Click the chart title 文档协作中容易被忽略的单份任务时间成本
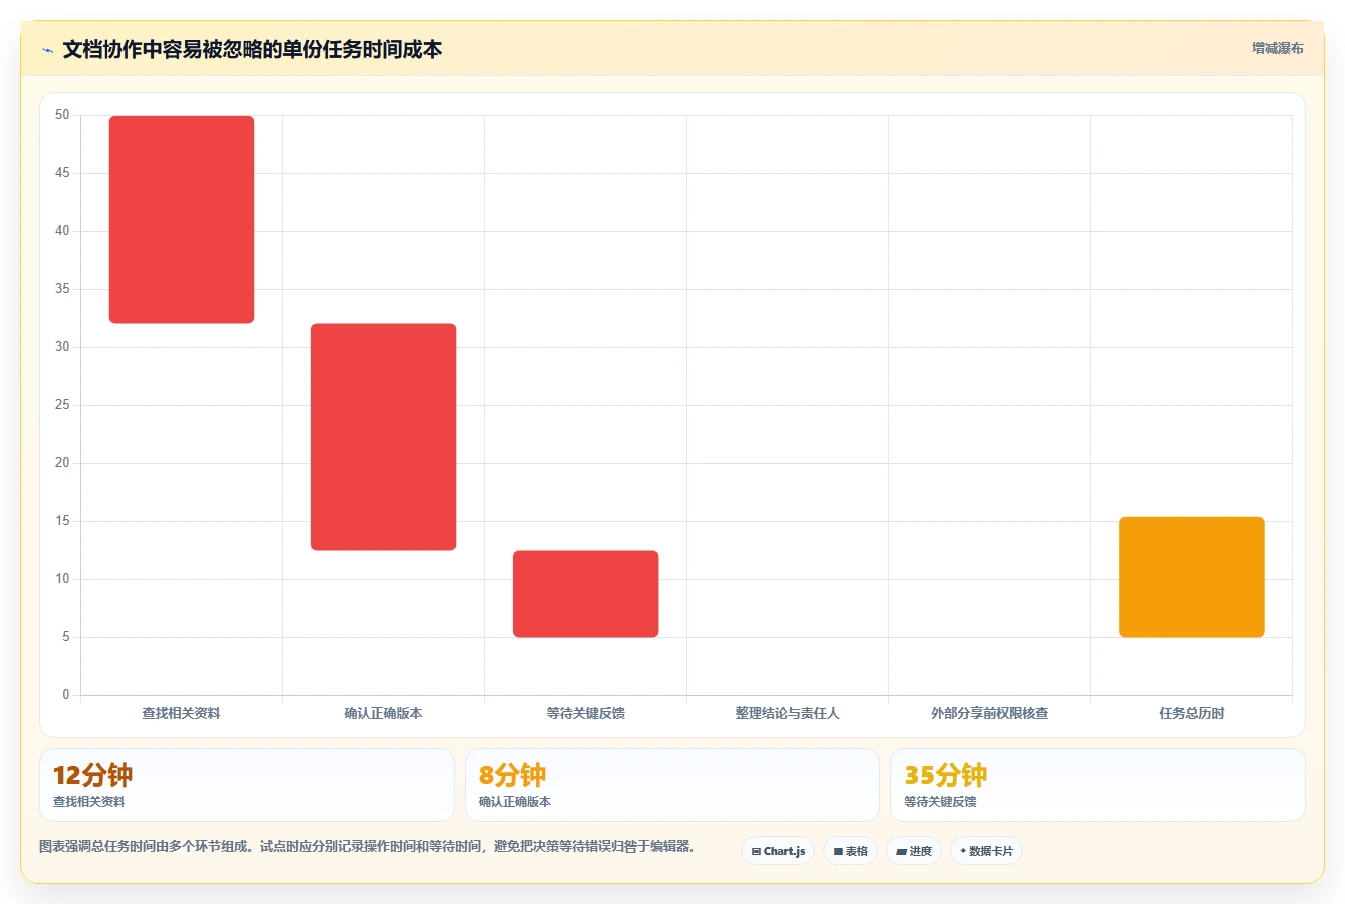Image resolution: width=1345 pixels, height=904 pixels. point(252,49)
